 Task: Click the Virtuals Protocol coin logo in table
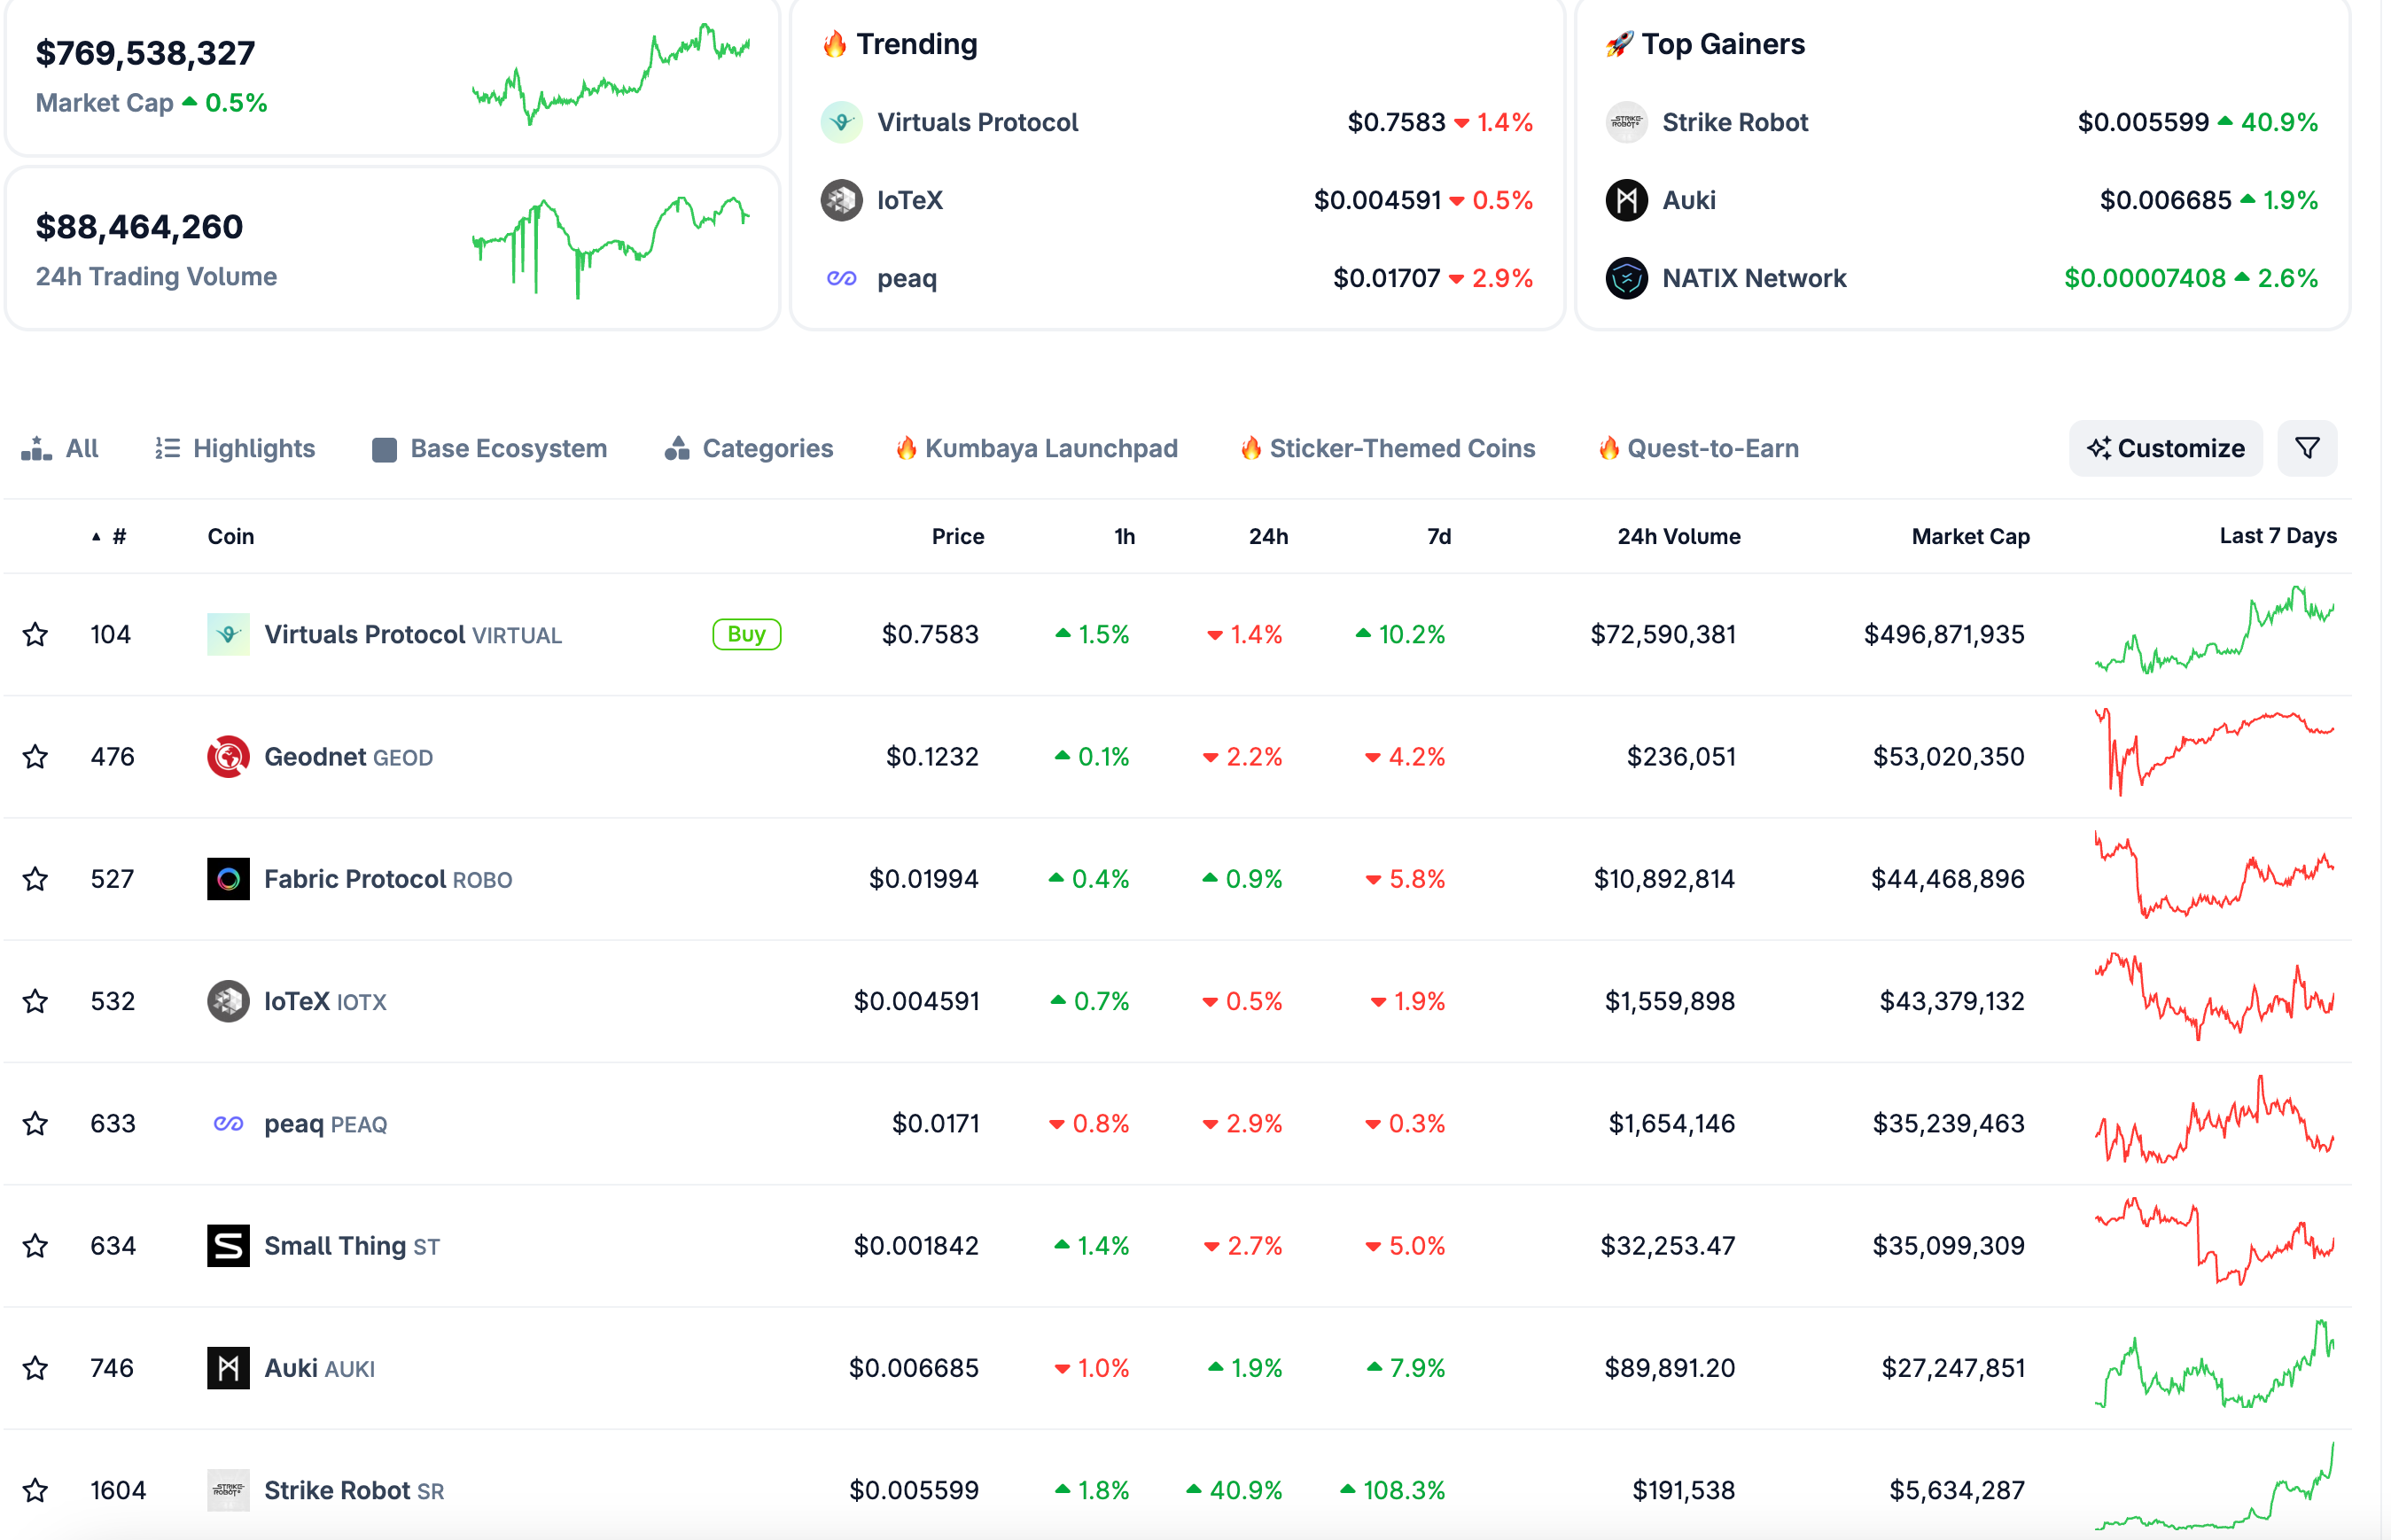228,634
